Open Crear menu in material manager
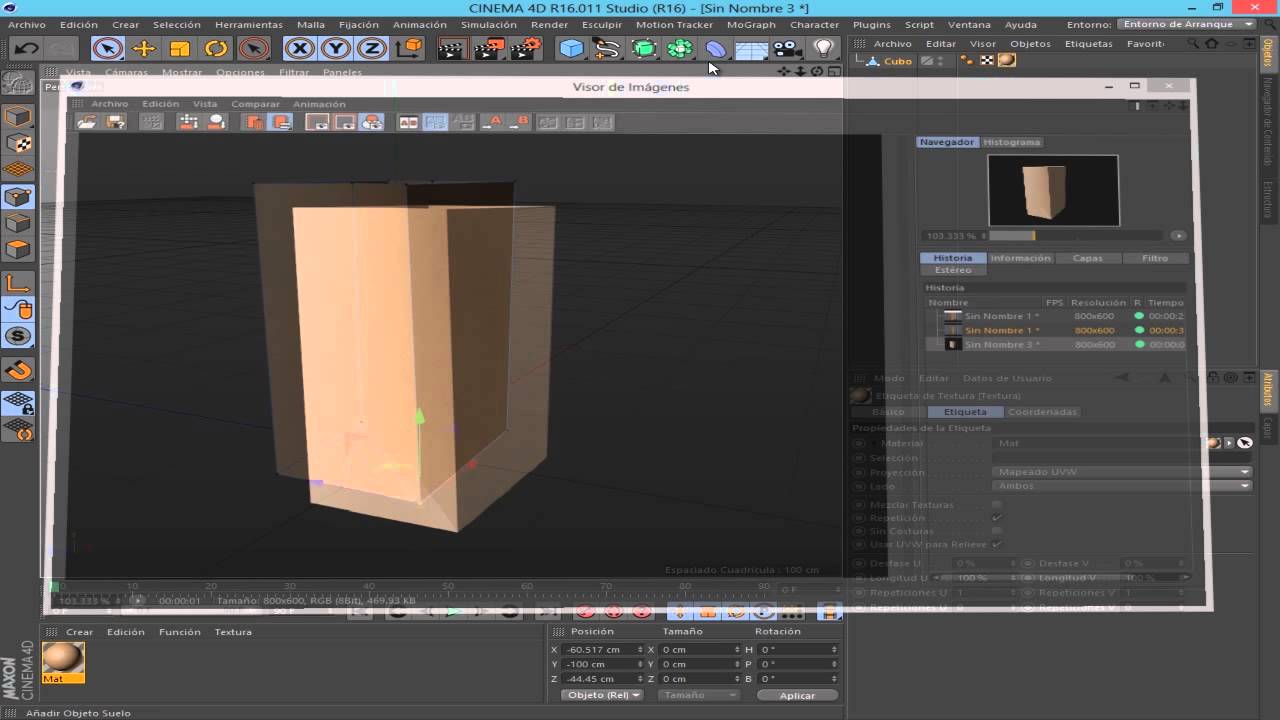Viewport: 1280px width, 720px height. click(79, 632)
